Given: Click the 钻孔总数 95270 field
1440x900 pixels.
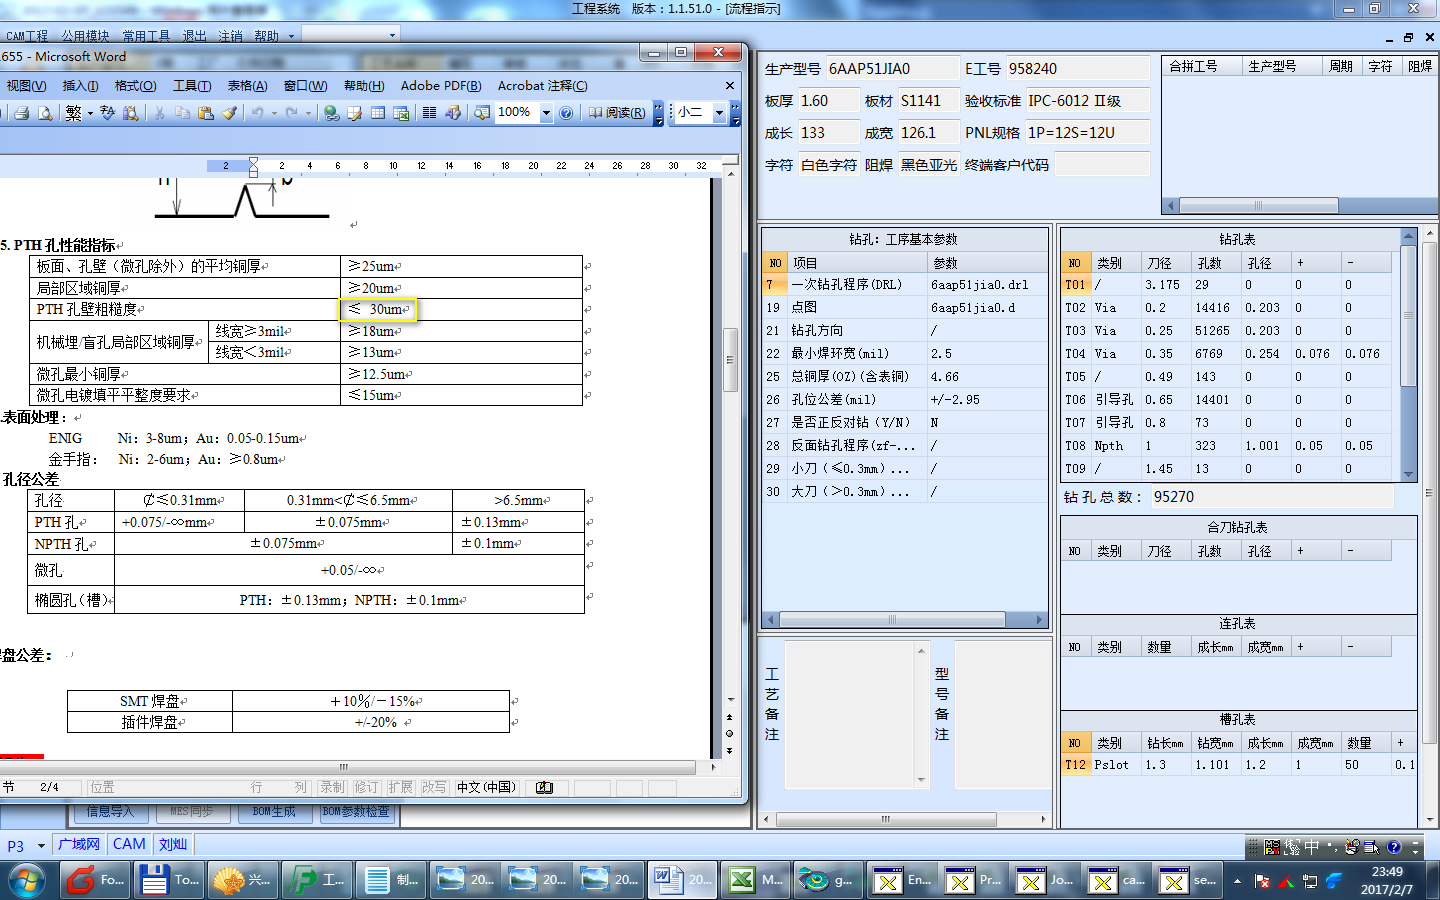Looking at the screenshot, I should (x=1271, y=497).
